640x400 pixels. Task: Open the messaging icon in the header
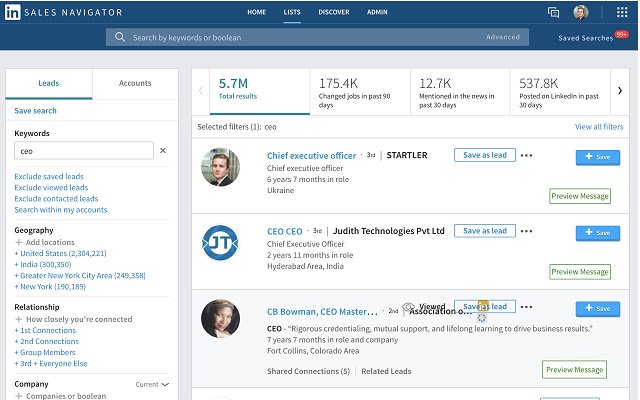point(553,12)
